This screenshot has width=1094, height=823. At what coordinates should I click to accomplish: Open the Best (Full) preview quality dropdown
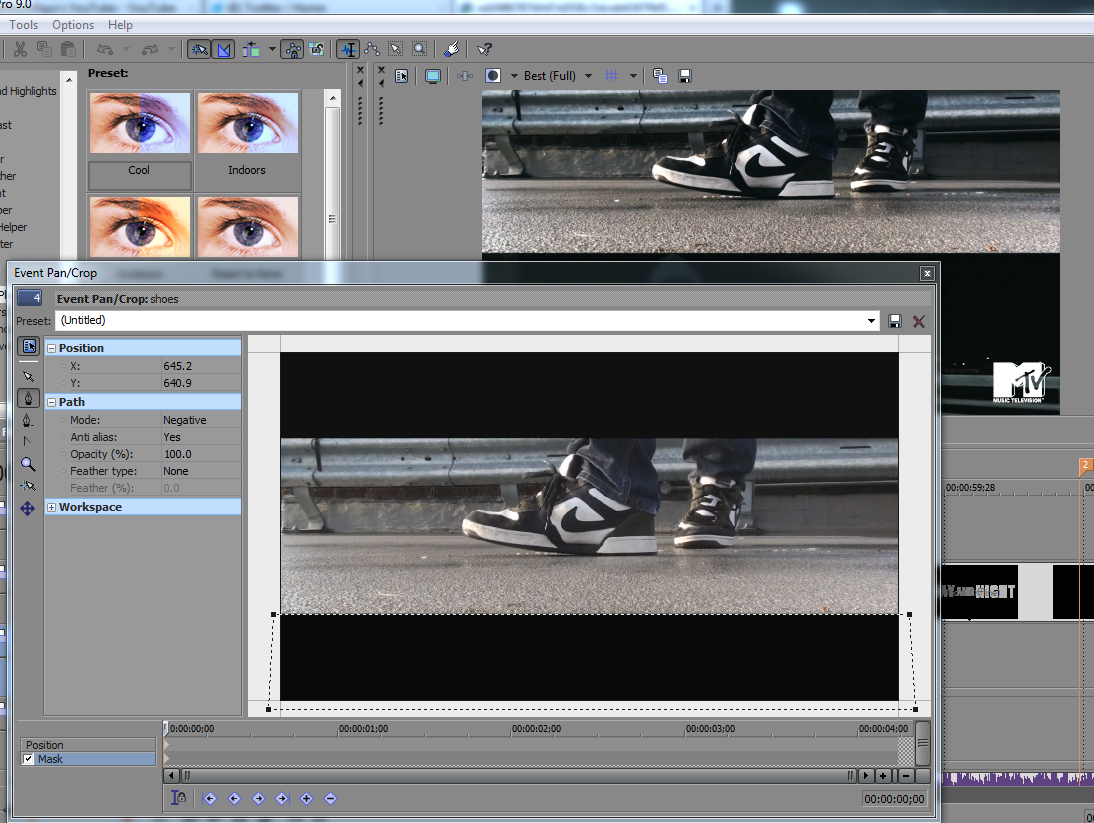pos(558,76)
